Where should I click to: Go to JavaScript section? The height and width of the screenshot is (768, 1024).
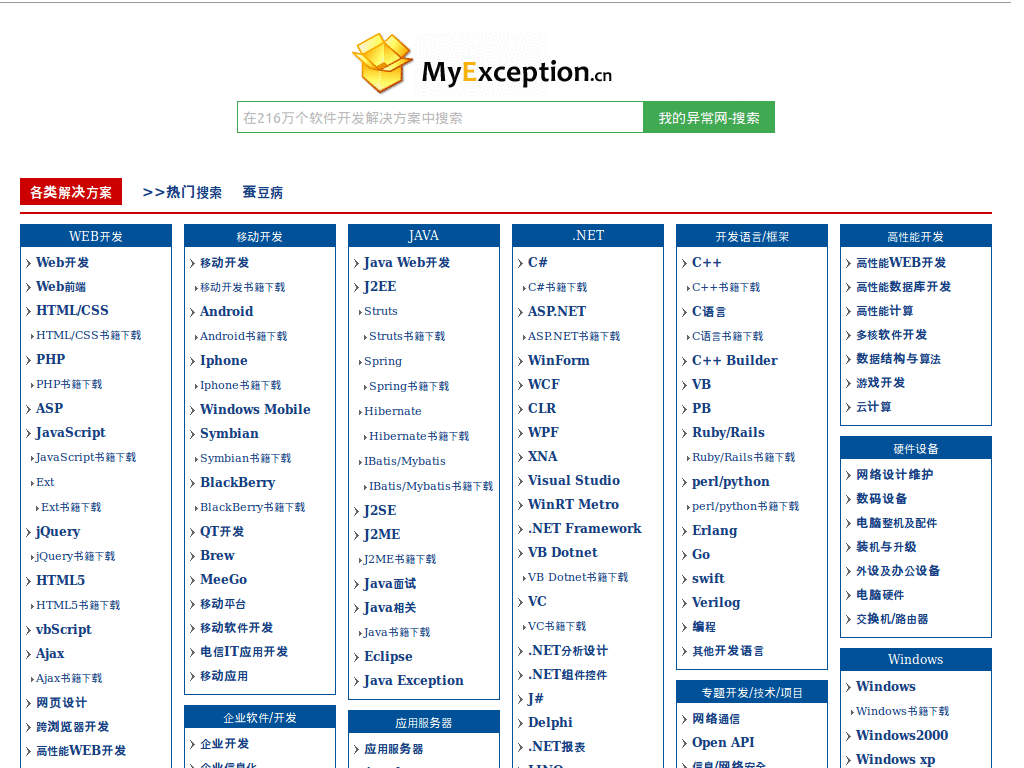(x=71, y=433)
